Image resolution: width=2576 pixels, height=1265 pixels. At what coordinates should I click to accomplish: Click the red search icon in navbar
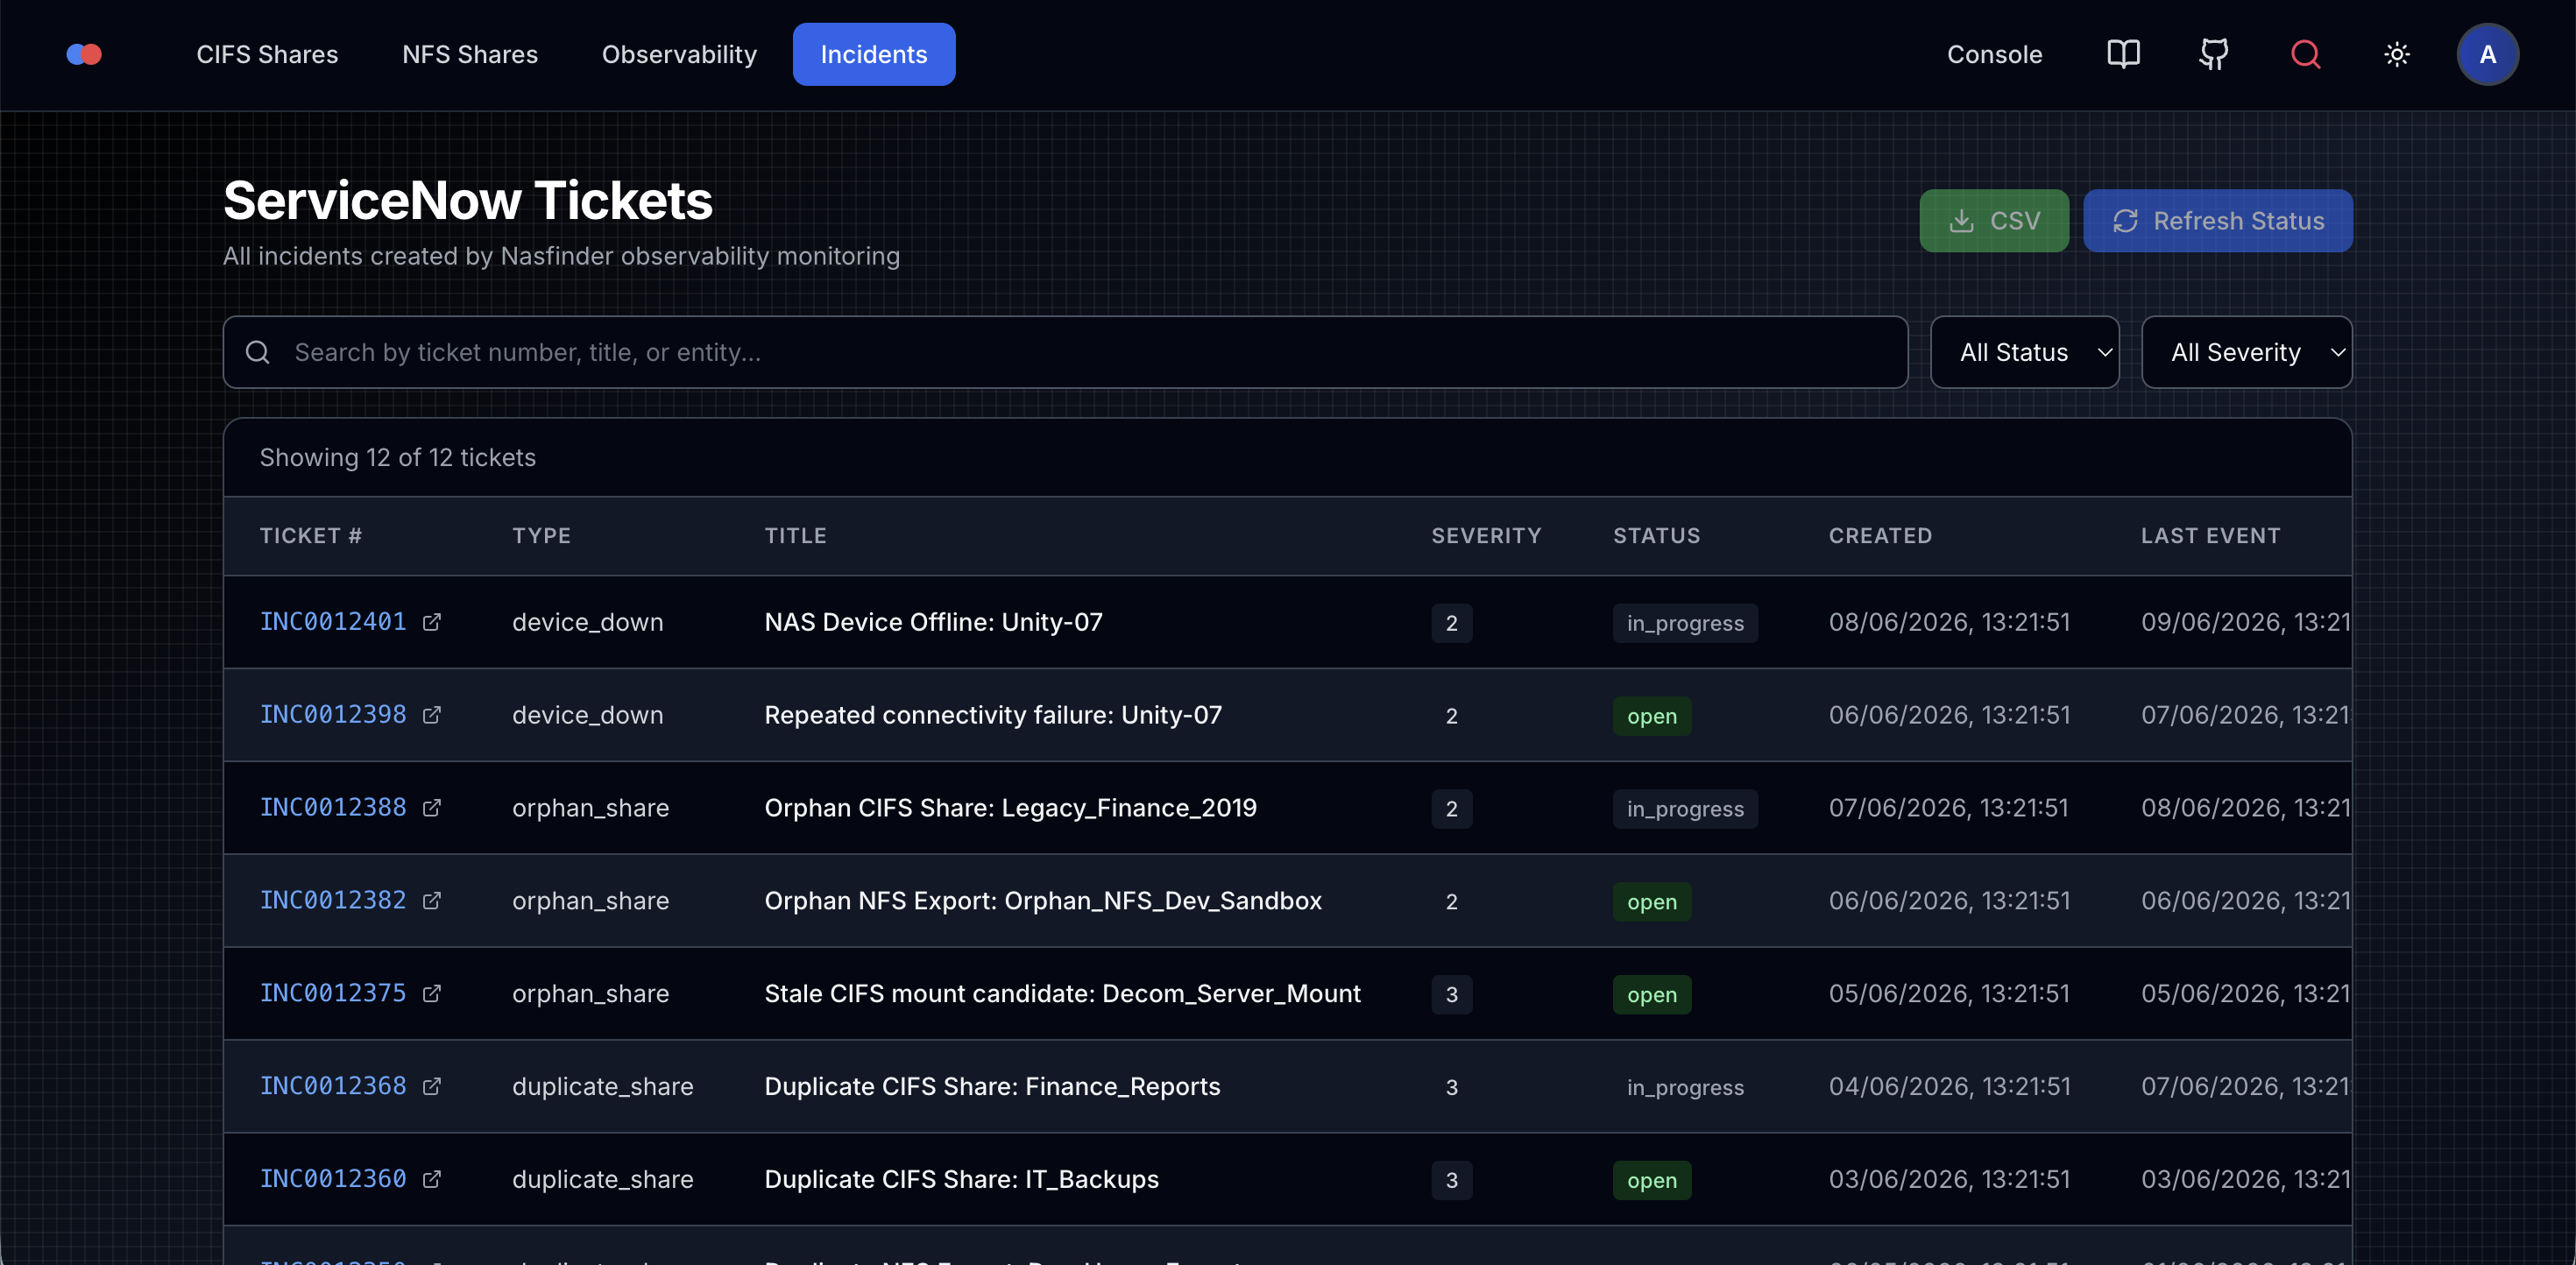(2305, 54)
